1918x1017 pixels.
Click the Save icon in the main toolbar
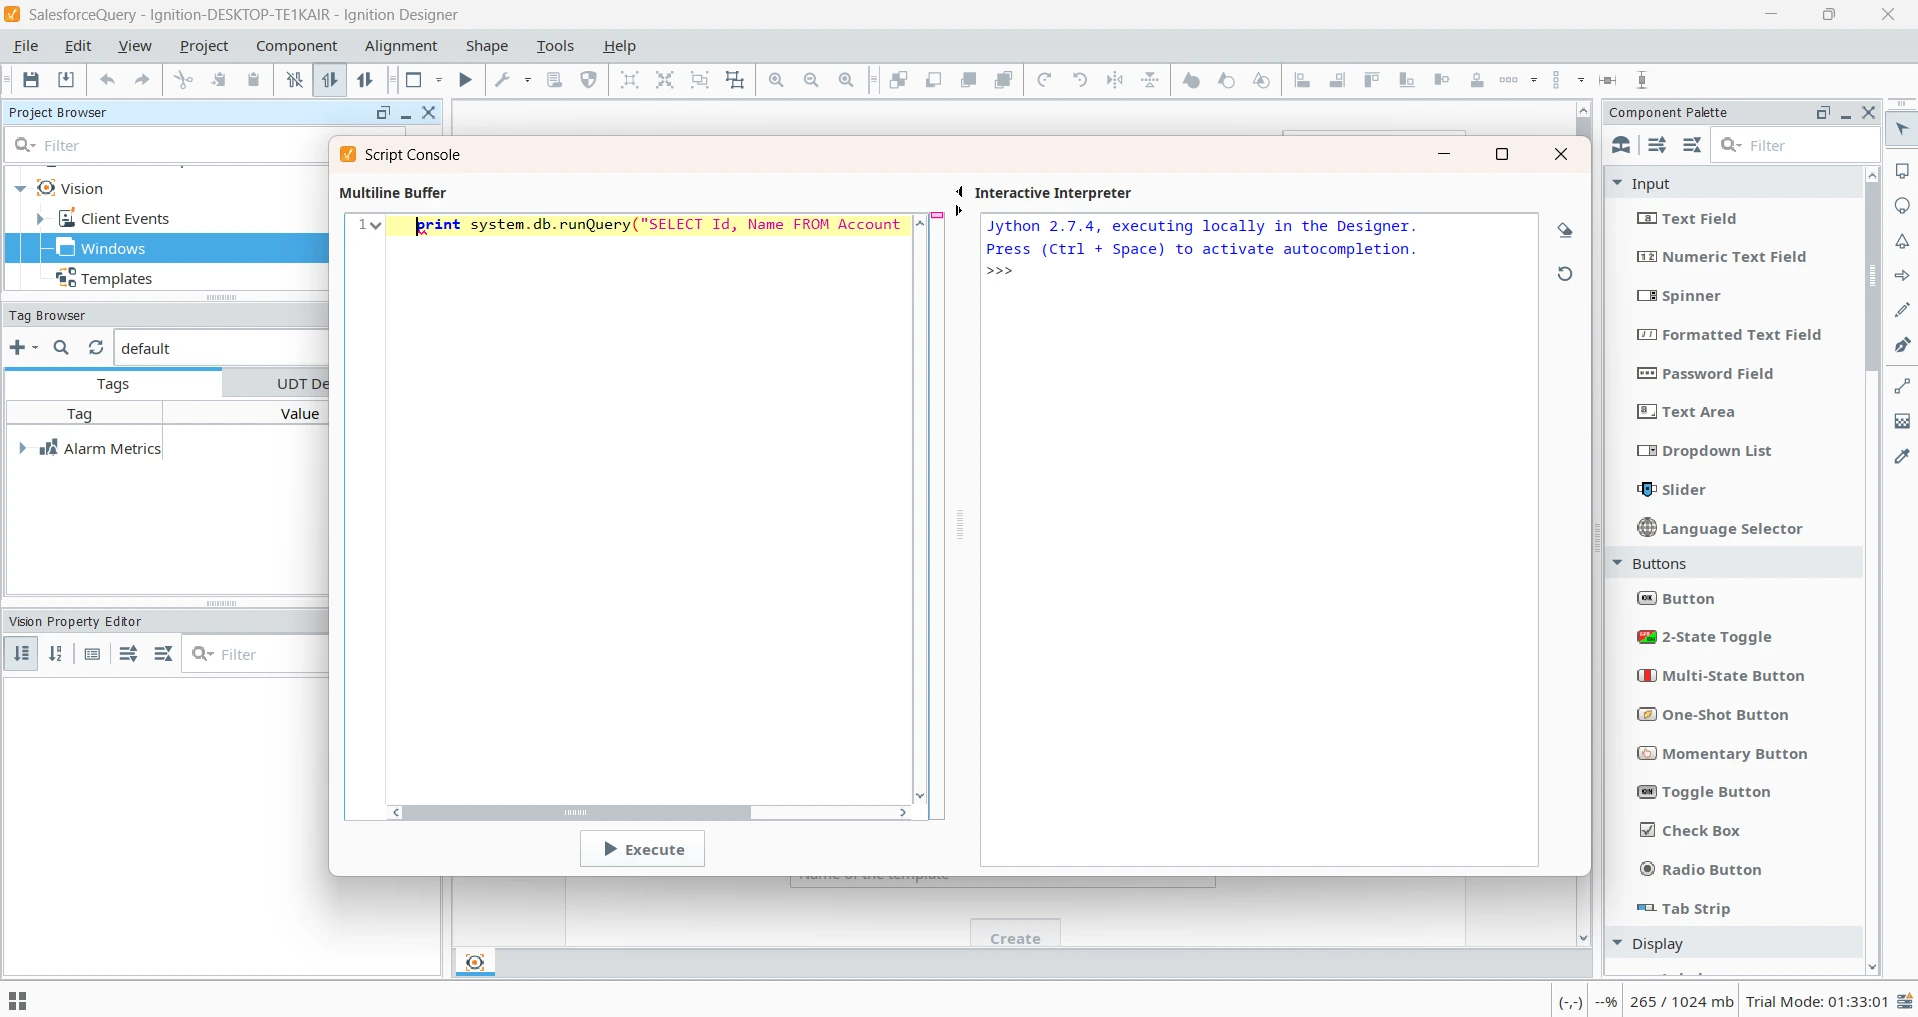point(32,81)
